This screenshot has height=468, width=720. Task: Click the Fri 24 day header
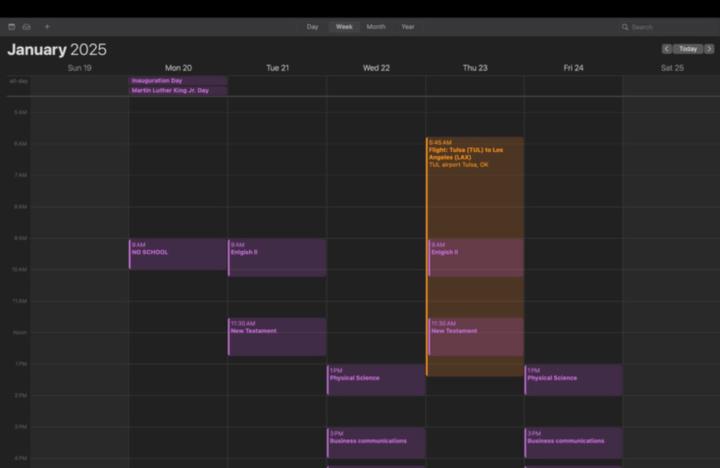click(574, 68)
